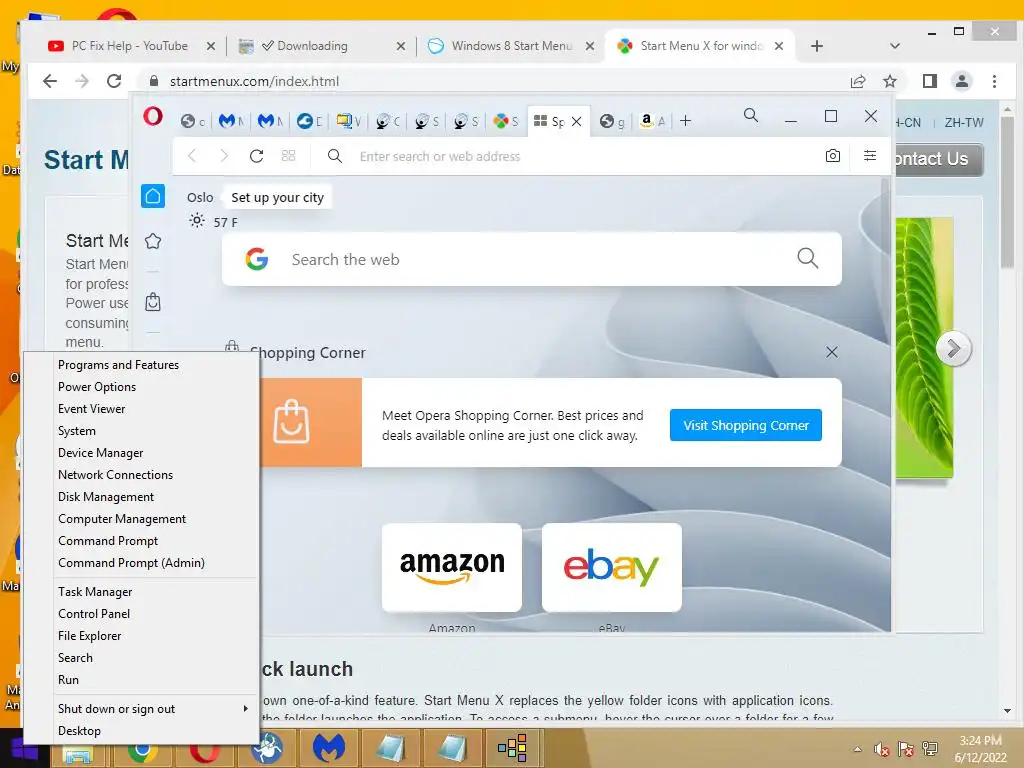Expand Shut down or sign out submenu
The image size is (1024, 768).
click(x=142, y=709)
